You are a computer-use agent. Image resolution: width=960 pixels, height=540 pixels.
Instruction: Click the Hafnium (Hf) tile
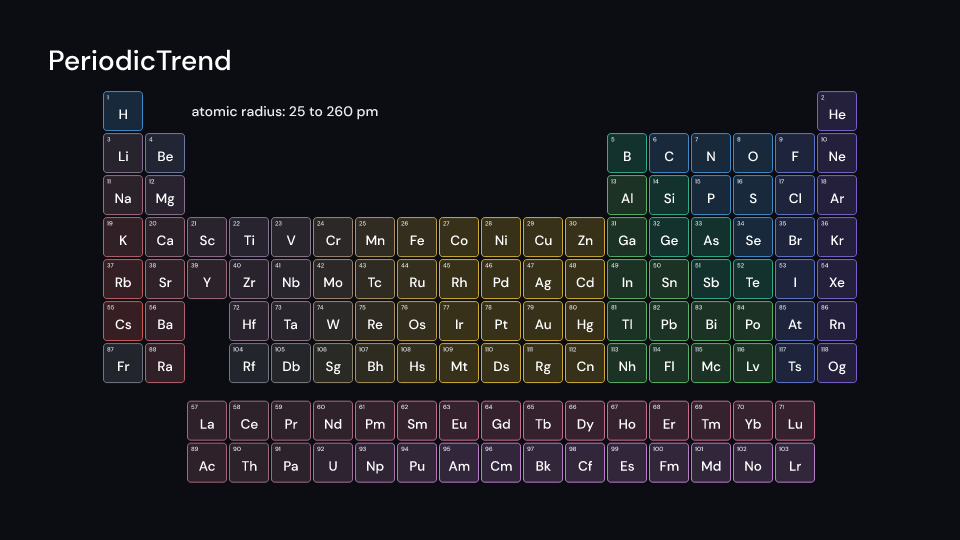249,321
